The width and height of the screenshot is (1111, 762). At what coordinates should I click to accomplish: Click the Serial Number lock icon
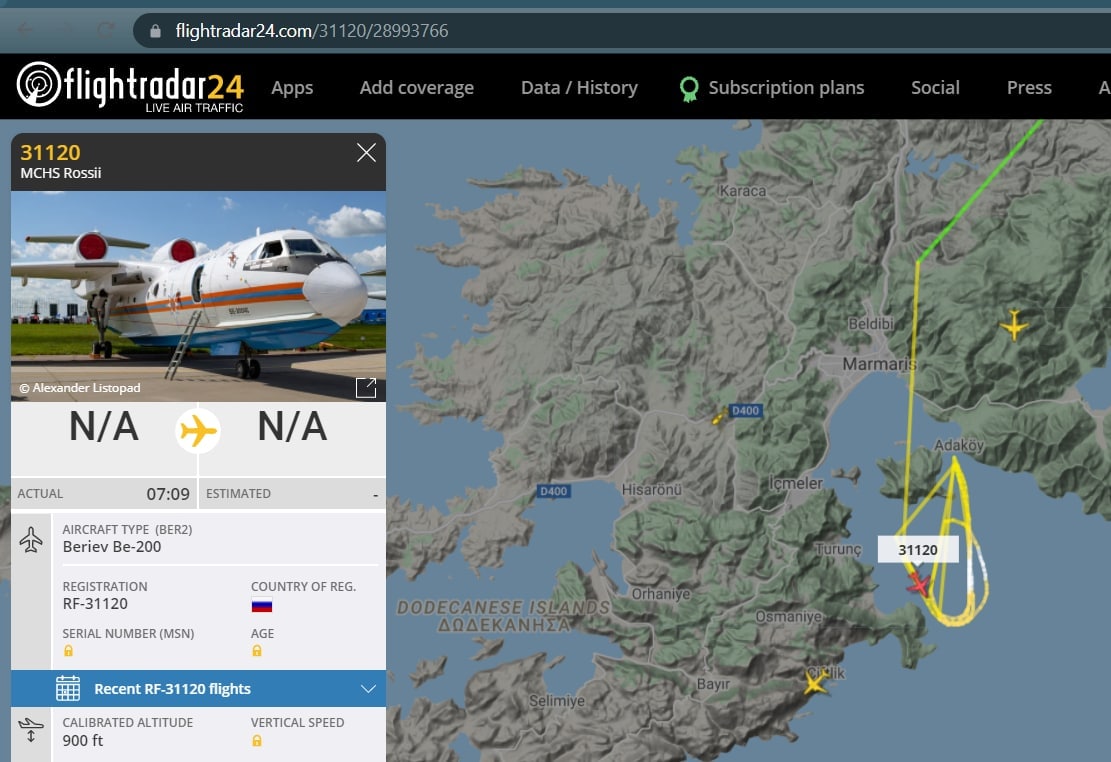(x=69, y=651)
